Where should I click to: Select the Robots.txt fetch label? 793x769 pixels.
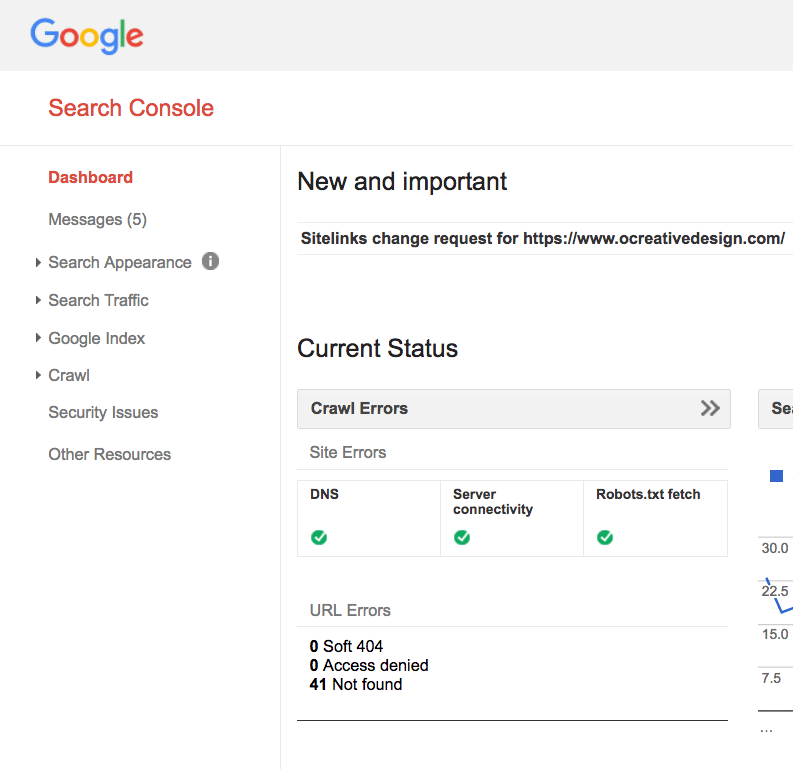pos(648,494)
